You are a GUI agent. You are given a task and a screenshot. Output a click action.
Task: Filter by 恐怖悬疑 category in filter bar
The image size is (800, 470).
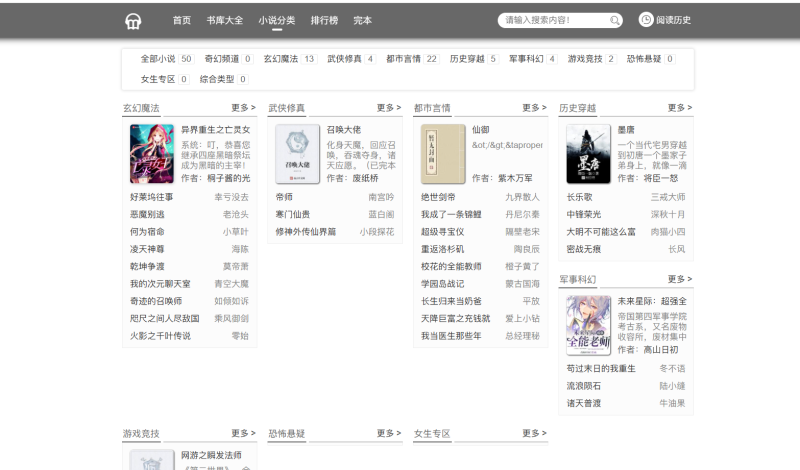point(644,59)
